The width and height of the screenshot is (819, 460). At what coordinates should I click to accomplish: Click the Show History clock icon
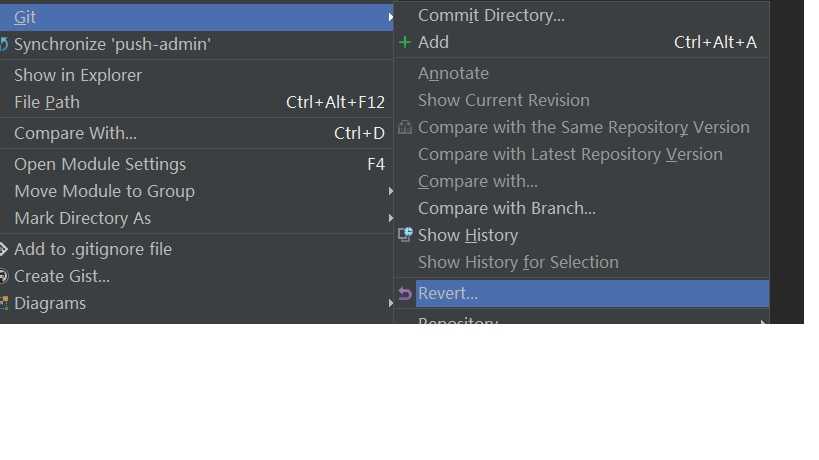[405, 235]
